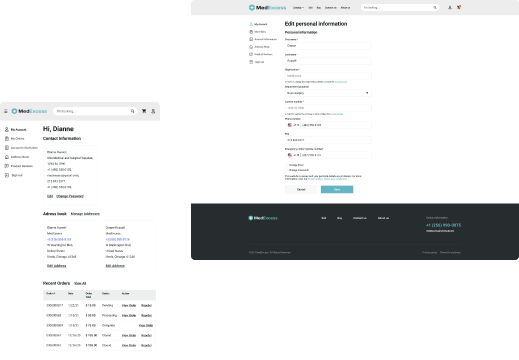Click the My Account icon in the desktop sidebar

[251, 24]
